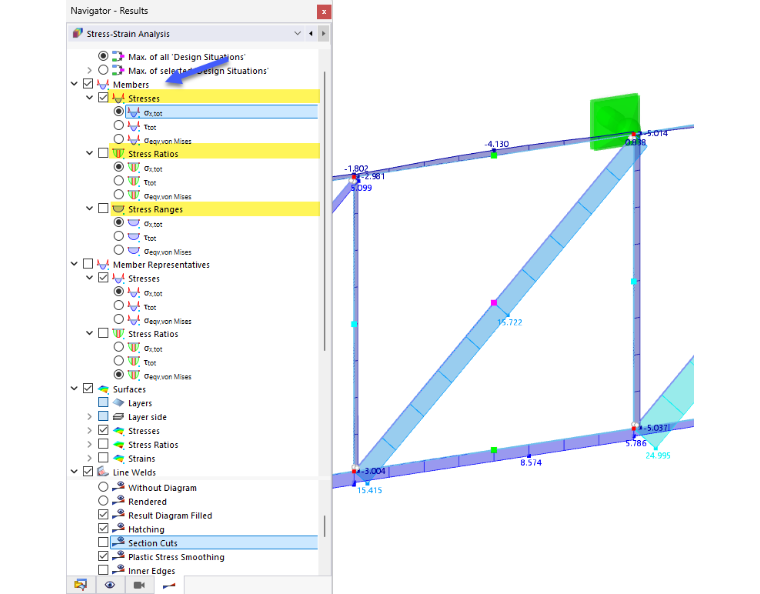
Task: Click the Layers icon
Action: [x=118, y=403]
